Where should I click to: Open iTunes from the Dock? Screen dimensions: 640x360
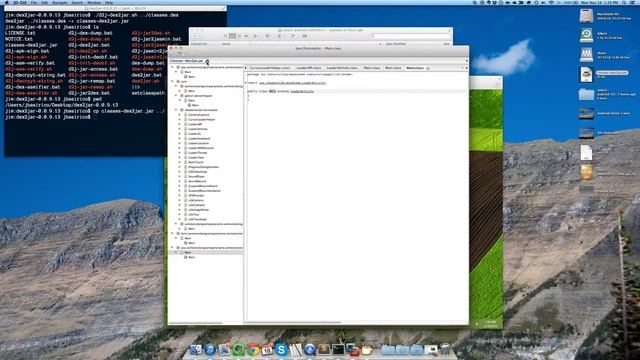[210, 349]
